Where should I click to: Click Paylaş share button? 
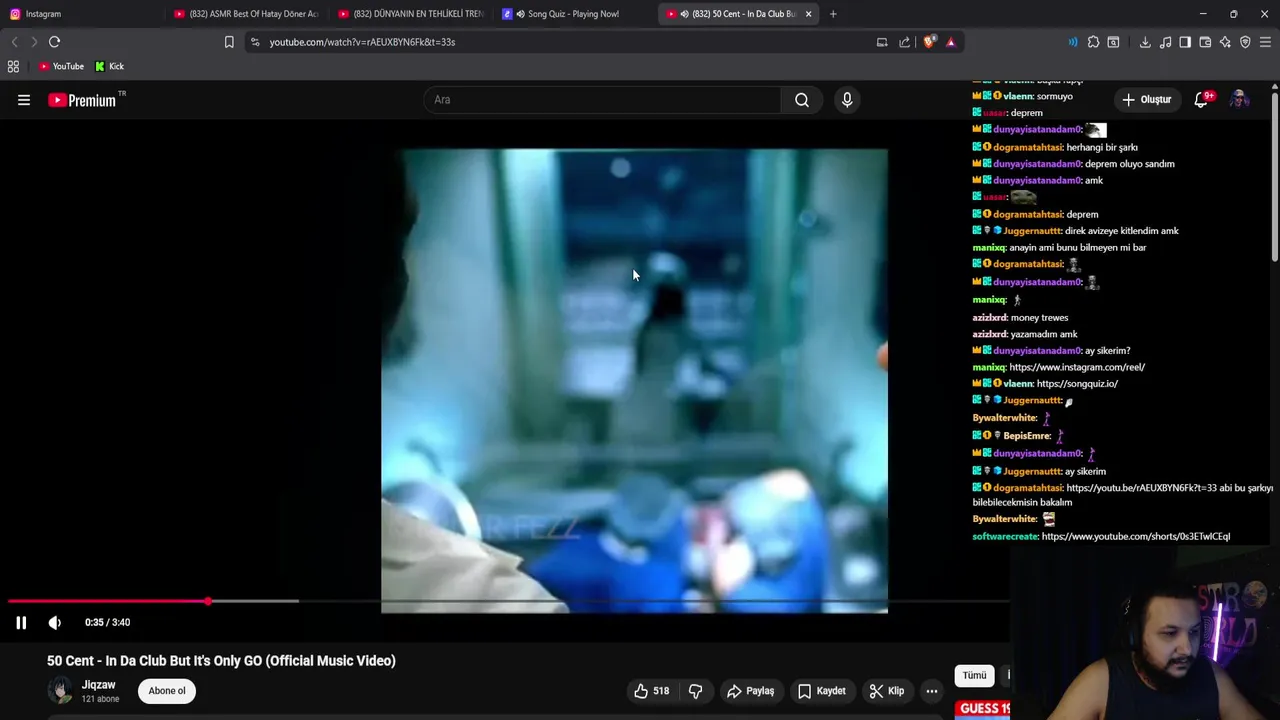click(751, 691)
